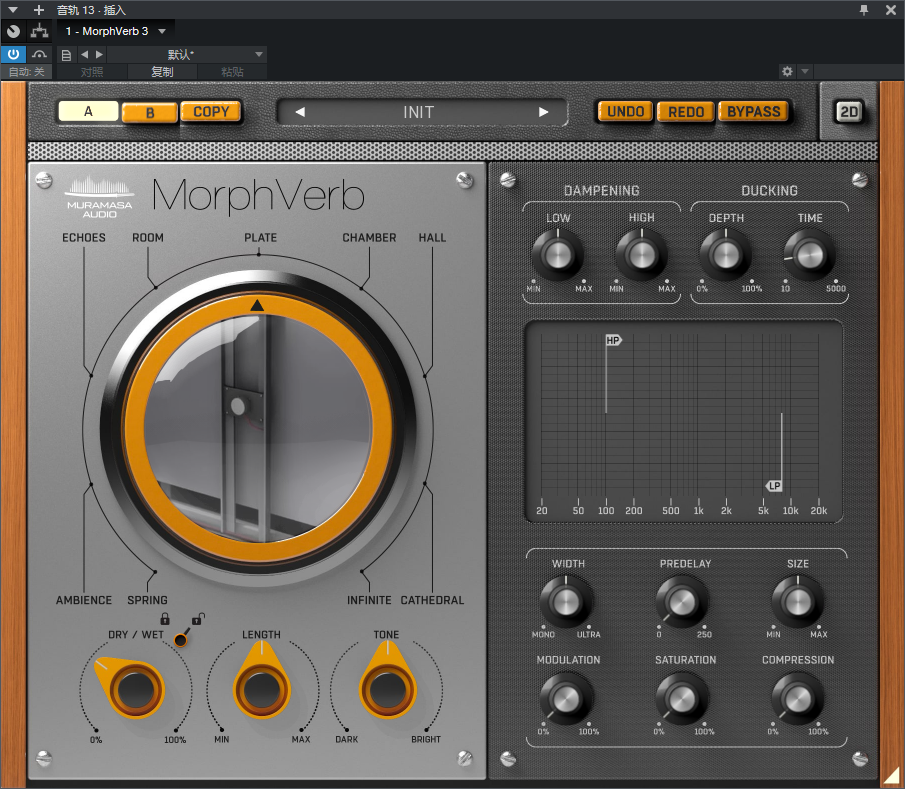905x789 pixels.
Task: Click the SATURATION knob
Action: pyautogui.click(x=682, y=698)
